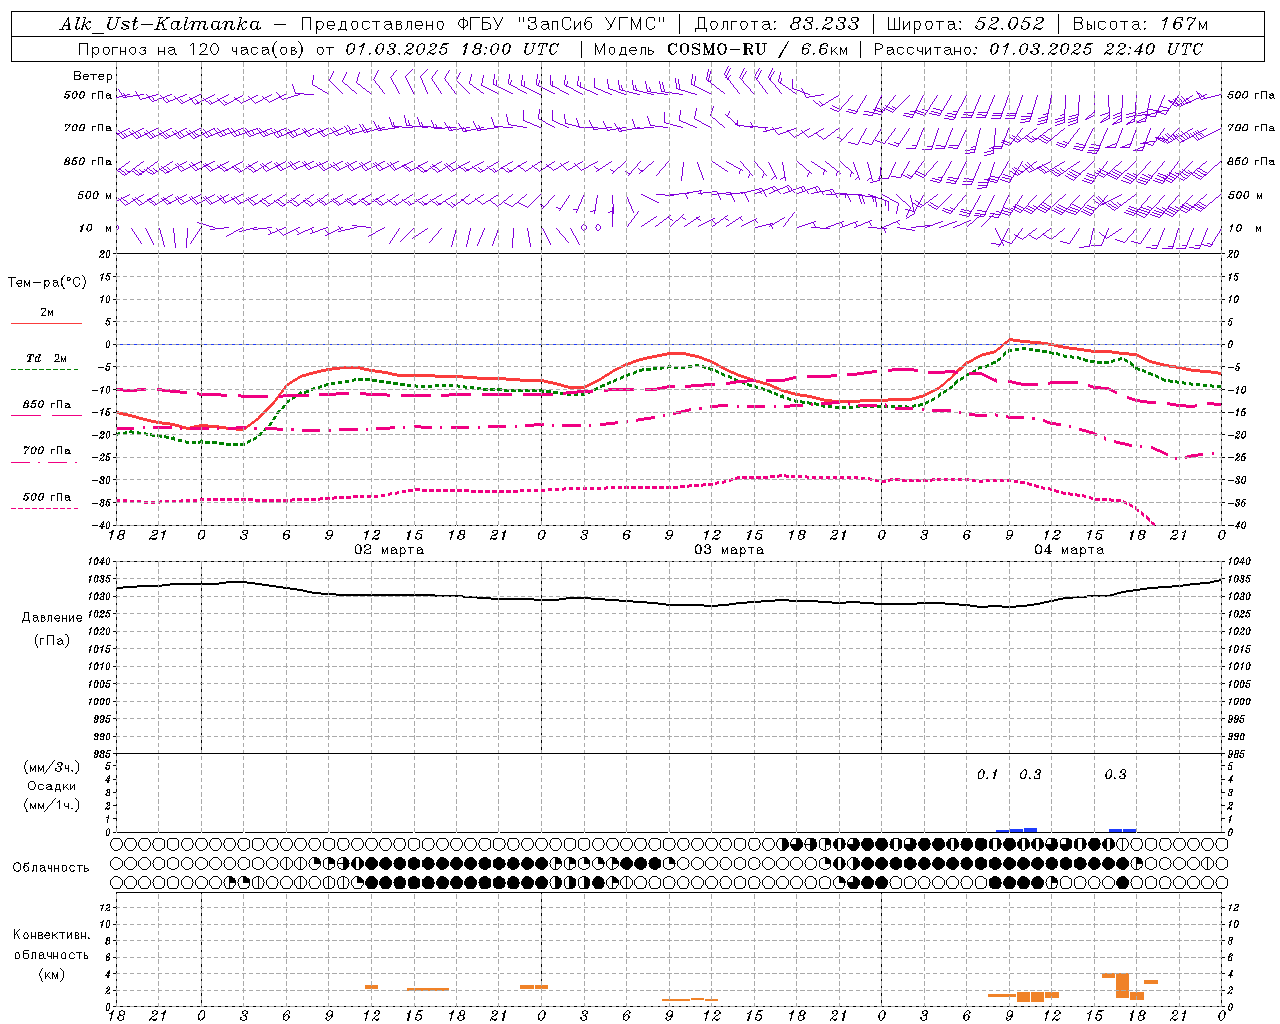1280x1024 pixels.
Task: Click the station name Alk_Ust-Kaimanka in header
Action: coord(160,24)
